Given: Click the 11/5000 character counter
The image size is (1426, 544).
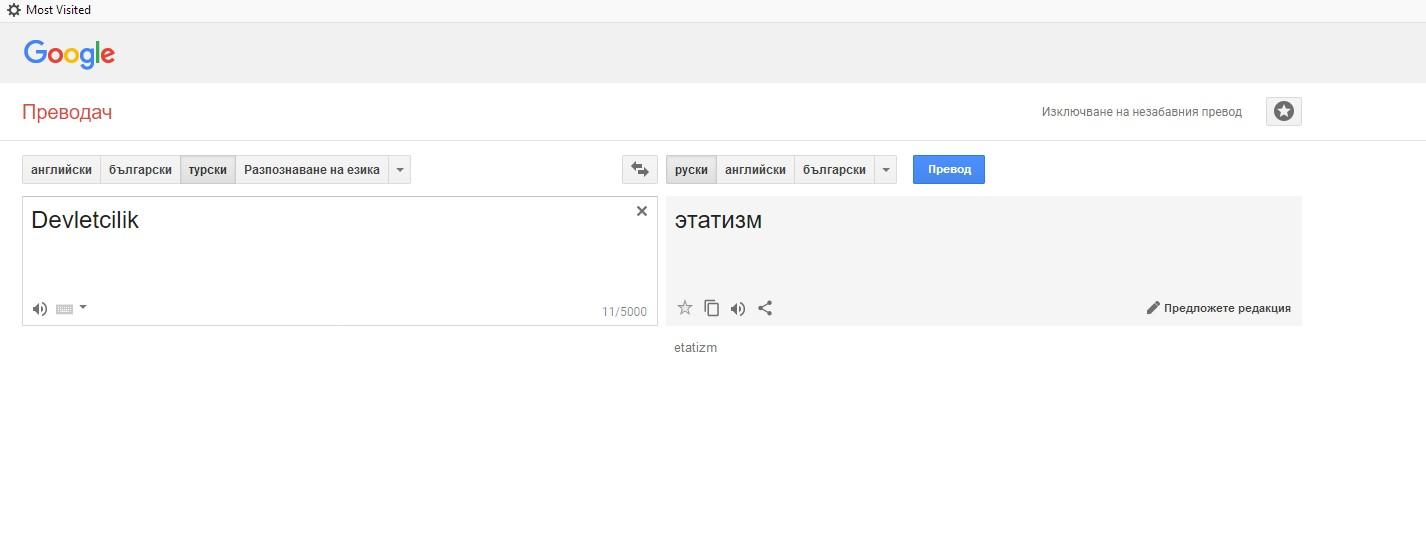Looking at the screenshot, I should 624,312.
